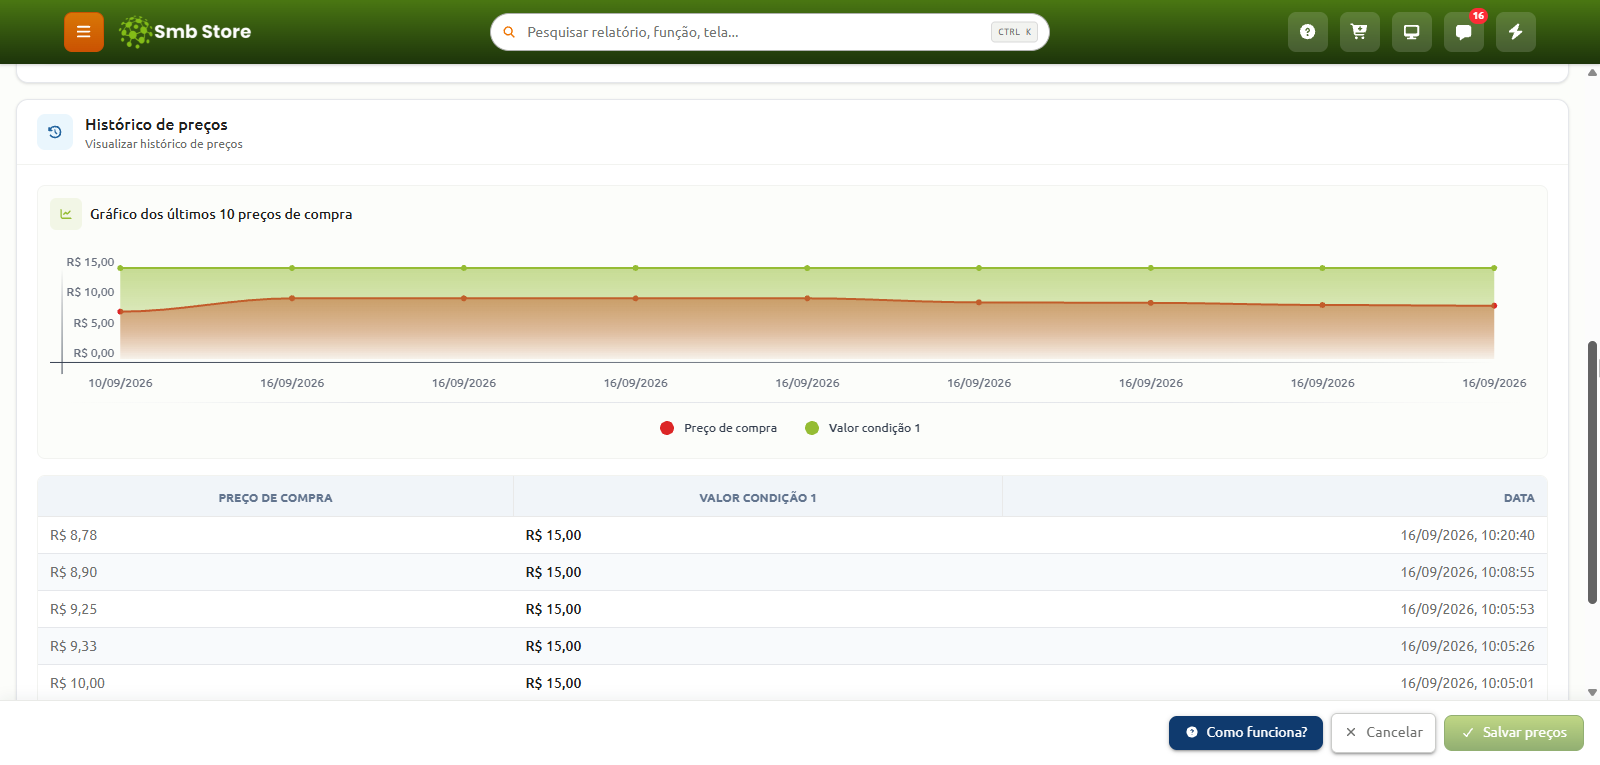The width and height of the screenshot is (1600, 765).
Task: Open the monitor screen icon
Action: click(x=1411, y=32)
